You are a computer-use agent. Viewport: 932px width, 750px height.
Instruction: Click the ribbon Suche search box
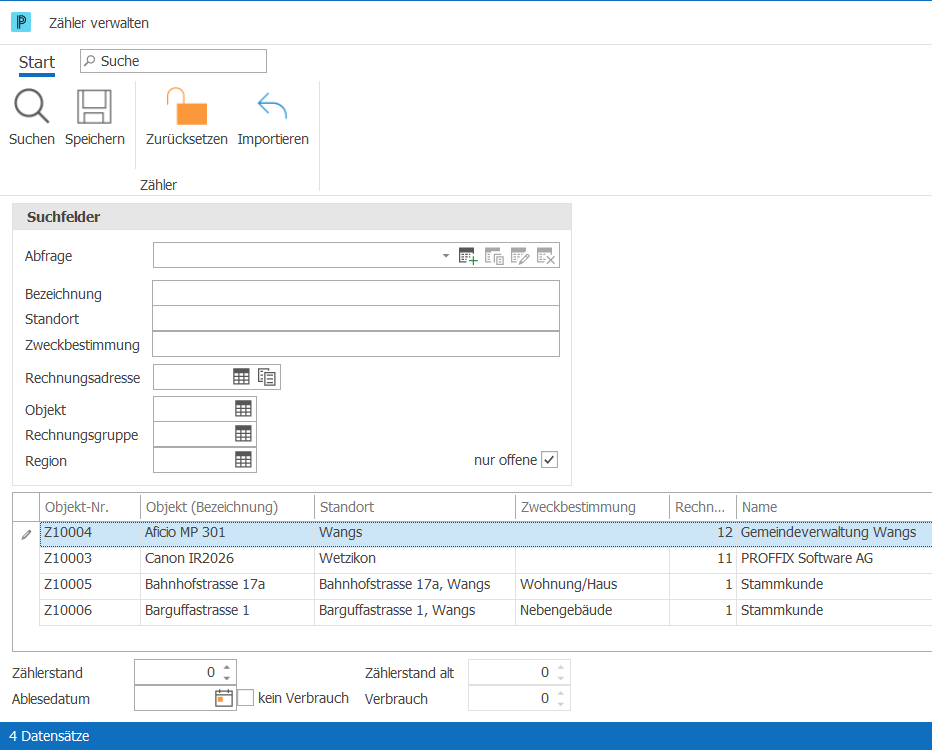pos(174,61)
